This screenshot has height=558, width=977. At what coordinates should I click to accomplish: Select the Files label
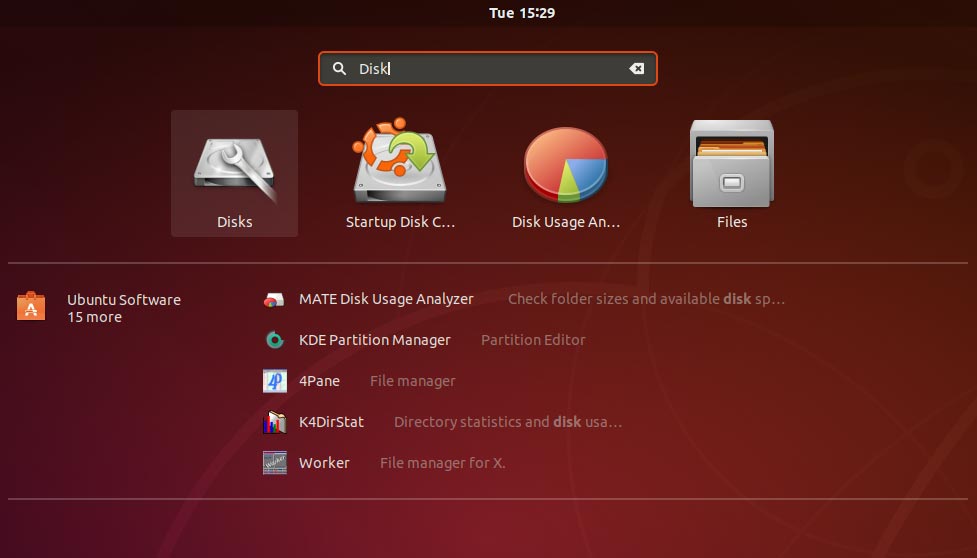(x=732, y=222)
